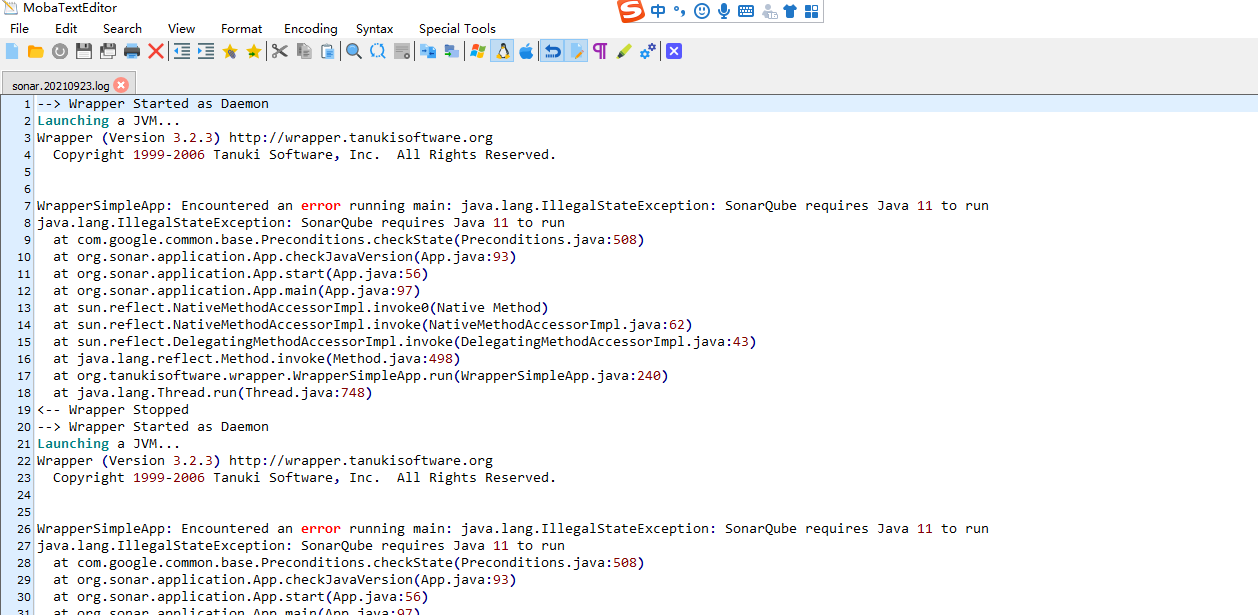The image size is (1258, 615).
Task: Open the editor settings gears icon
Action: point(646,50)
